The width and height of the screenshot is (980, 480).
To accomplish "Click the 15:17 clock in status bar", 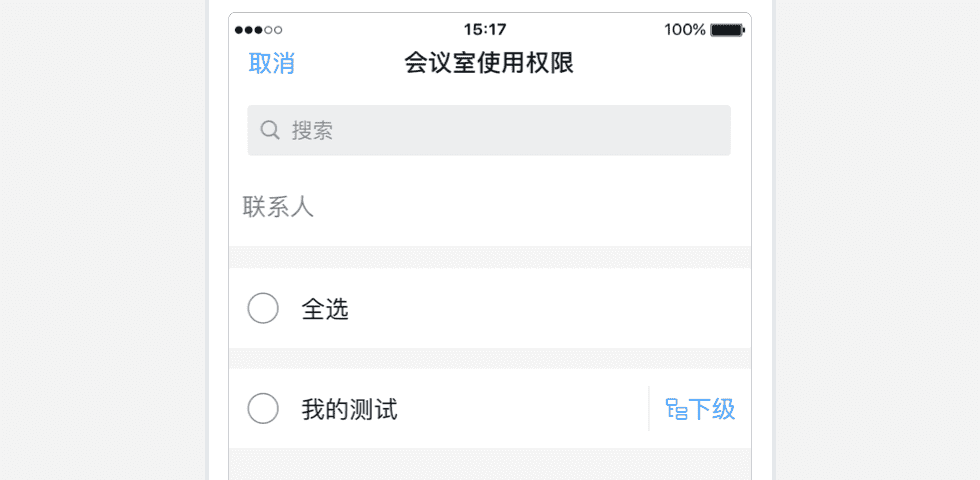I will click(485, 30).
